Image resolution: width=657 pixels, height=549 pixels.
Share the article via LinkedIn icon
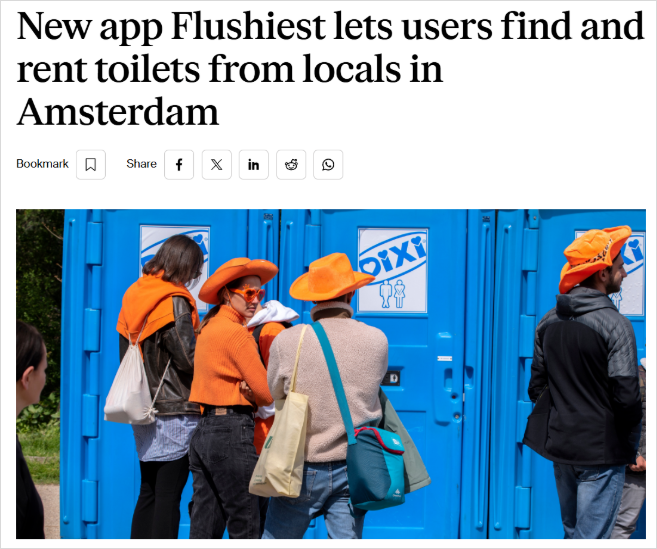click(253, 164)
